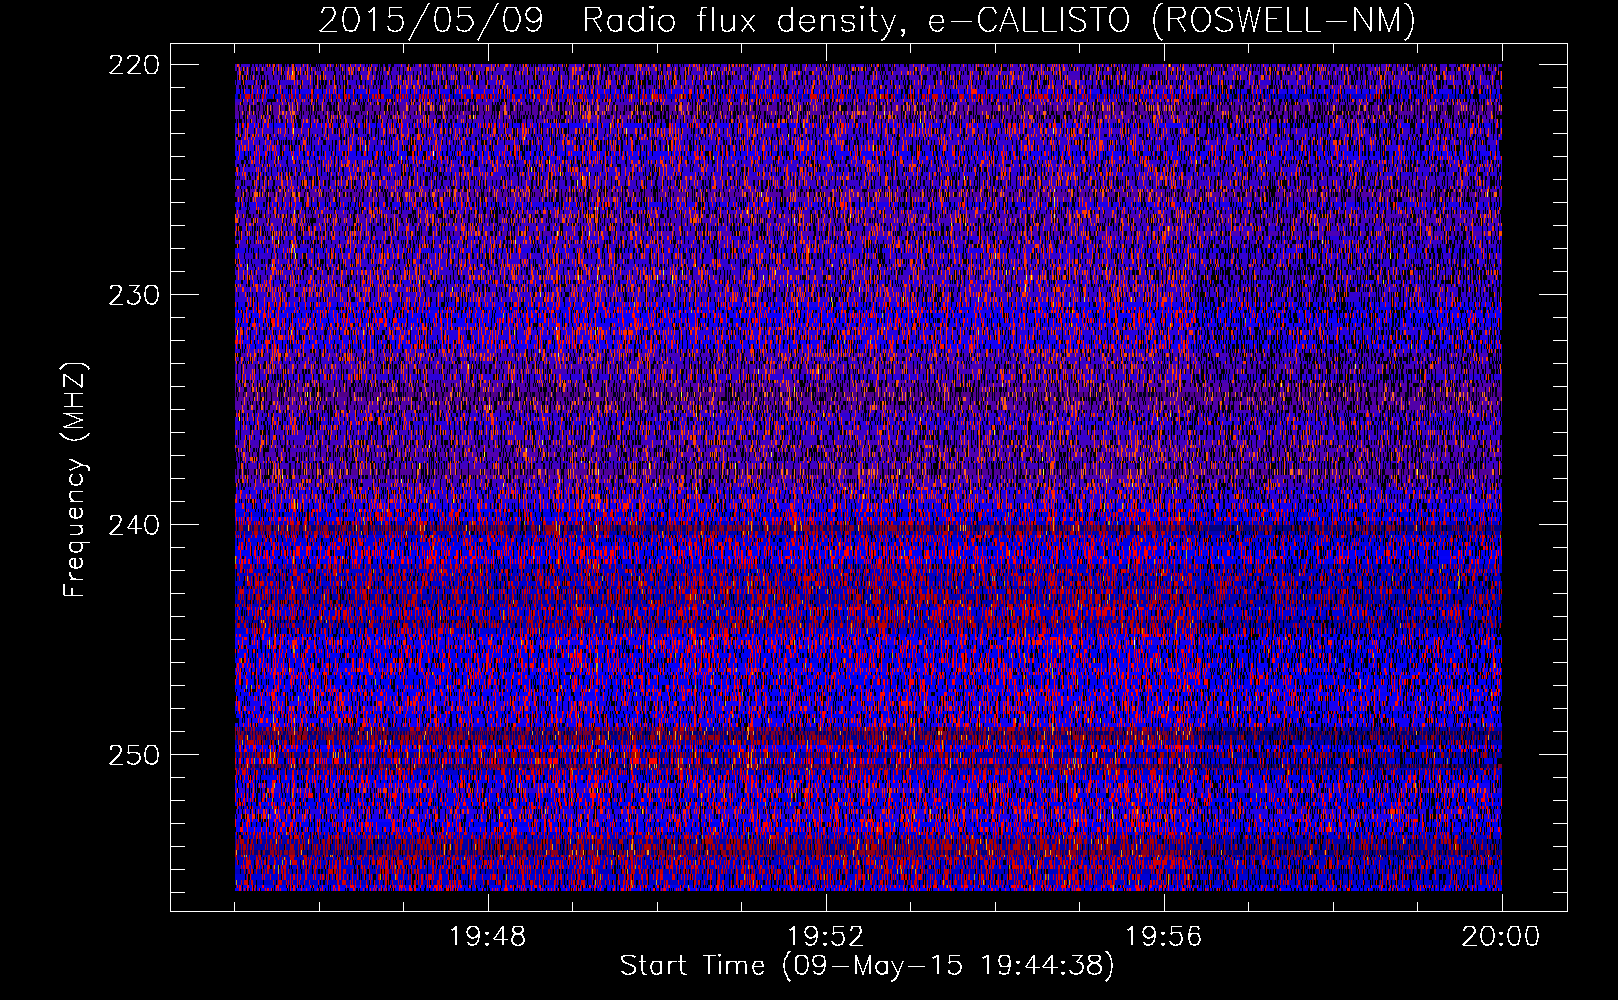Select the 240 frequency tick label
The height and width of the screenshot is (1000, 1618).
[x=133, y=525]
